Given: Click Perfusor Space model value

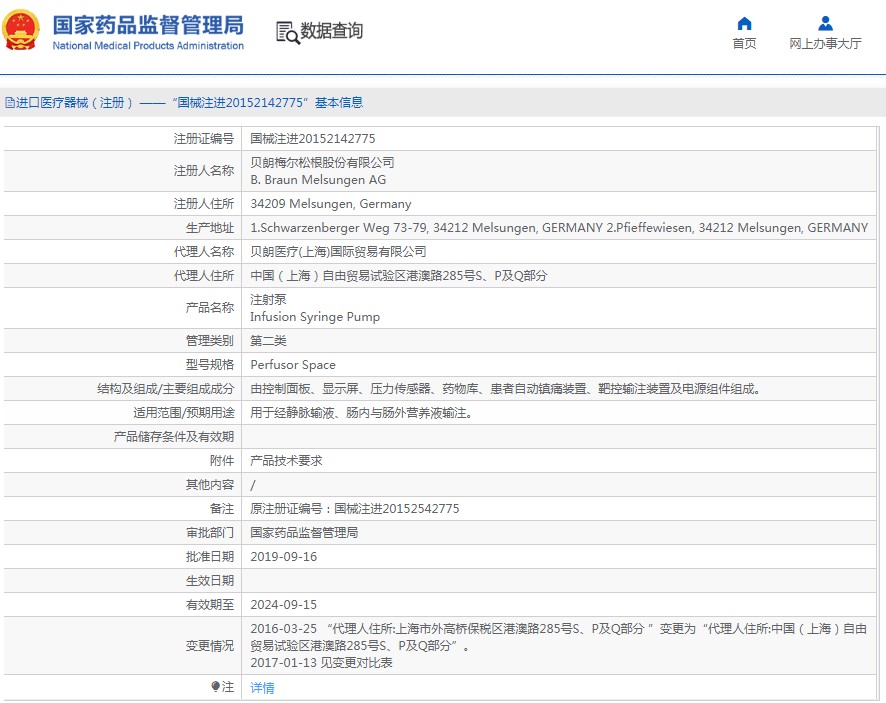Looking at the screenshot, I should [293, 365].
